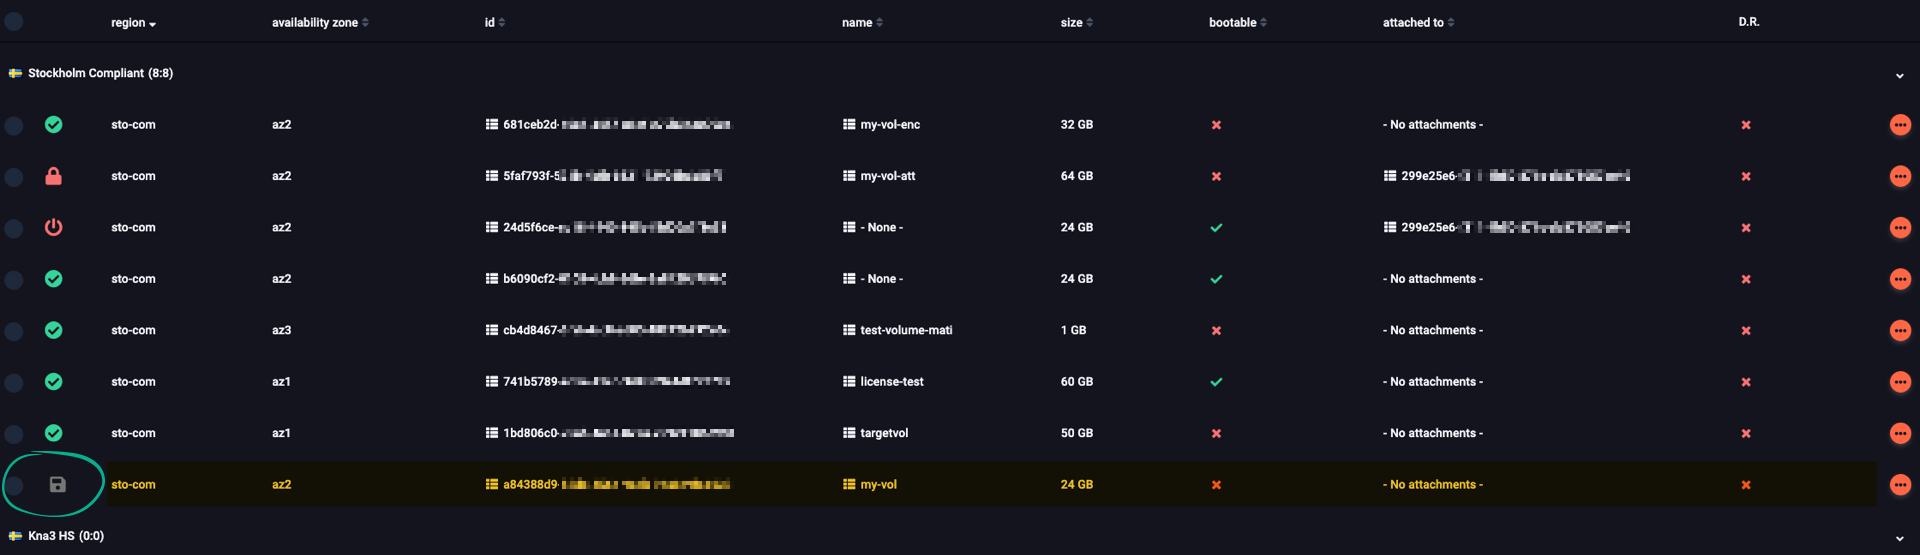
Task: Select the license-test row checkbox
Action: [x=14, y=383]
